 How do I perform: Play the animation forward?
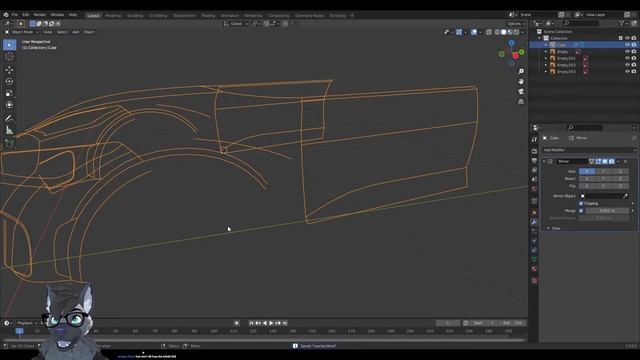pyautogui.click(x=271, y=323)
